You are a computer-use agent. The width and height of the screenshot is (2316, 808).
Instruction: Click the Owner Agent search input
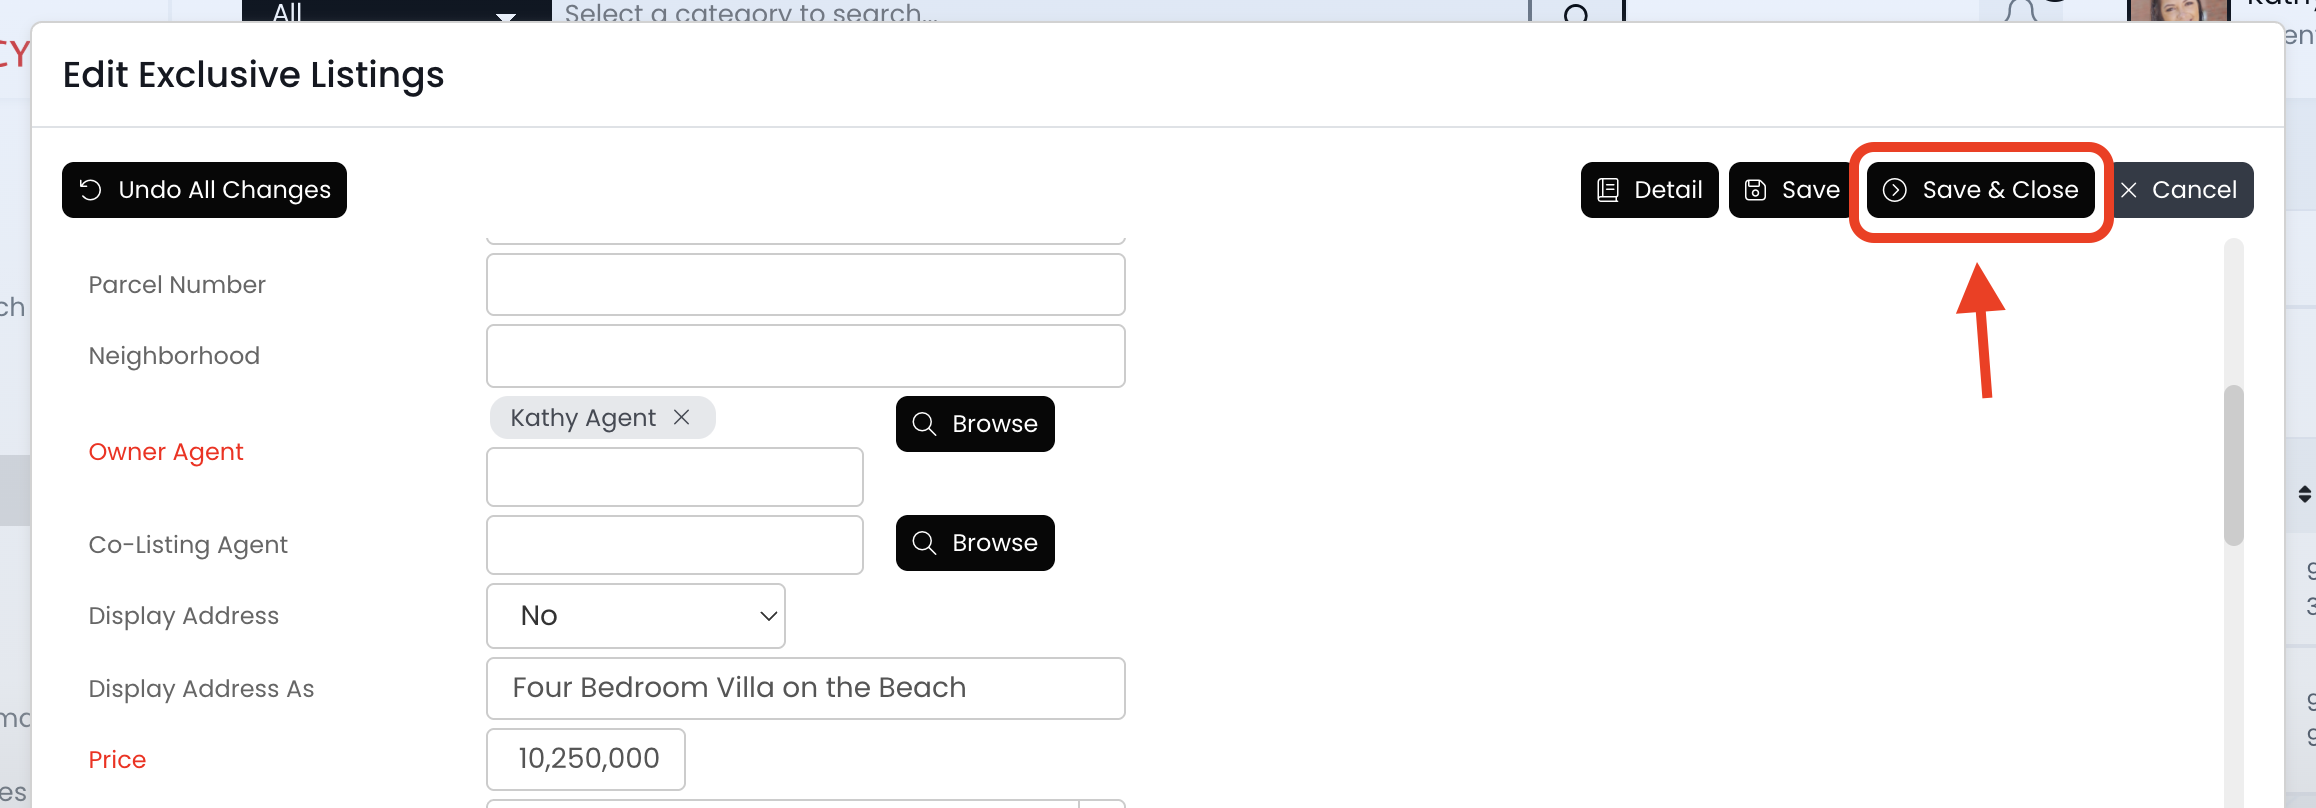675,477
